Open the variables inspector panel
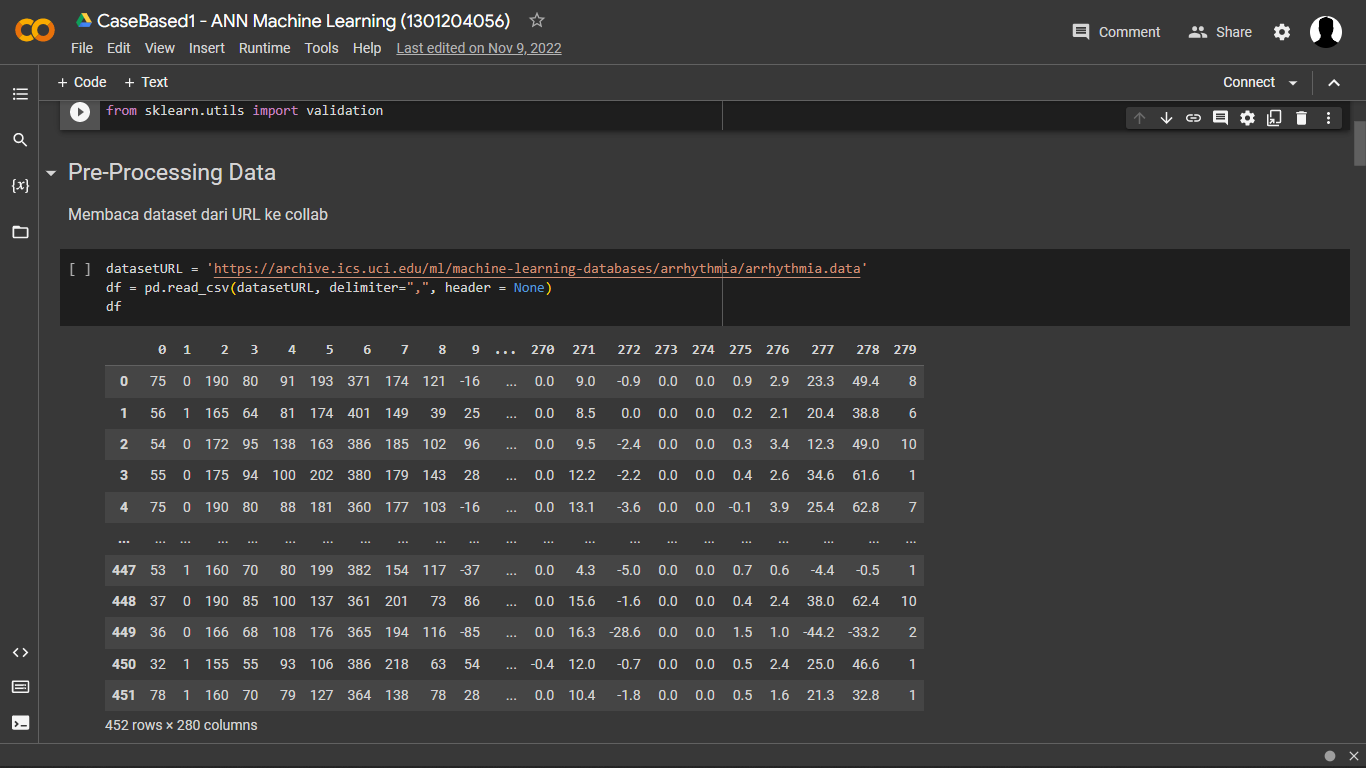Viewport: 1366px width, 768px height. [20, 186]
